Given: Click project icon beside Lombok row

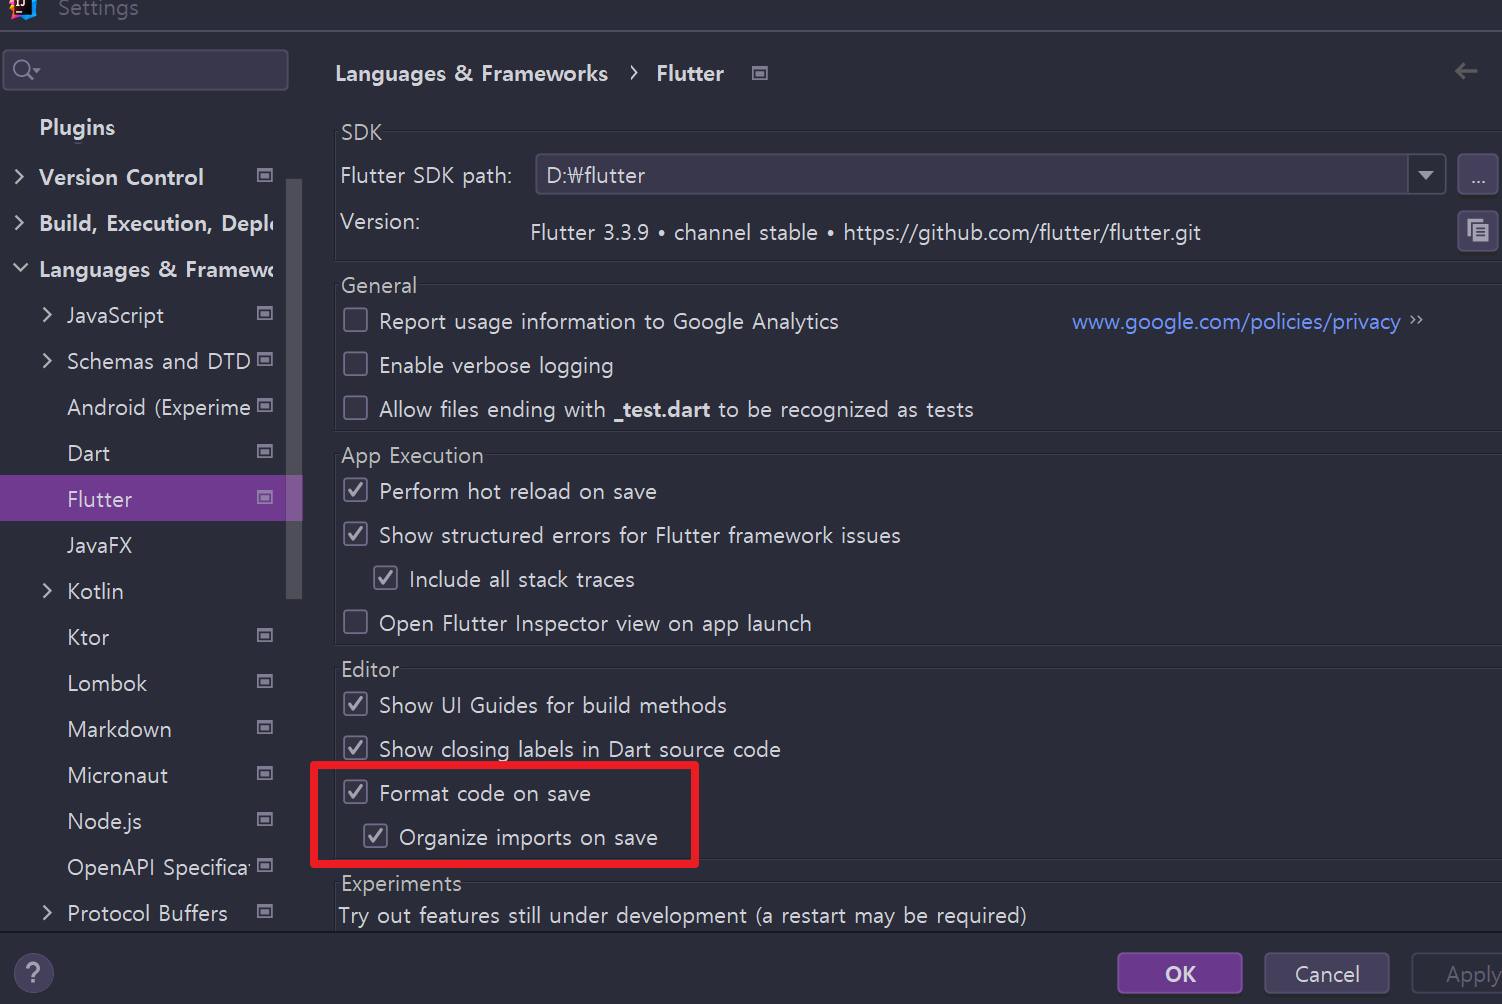Looking at the screenshot, I should [265, 682].
